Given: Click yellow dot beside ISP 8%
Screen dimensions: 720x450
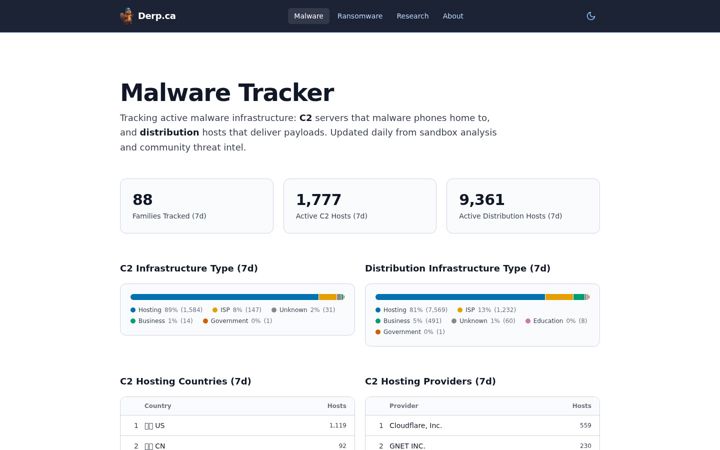Looking at the screenshot, I should pyautogui.click(x=215, y=310).
